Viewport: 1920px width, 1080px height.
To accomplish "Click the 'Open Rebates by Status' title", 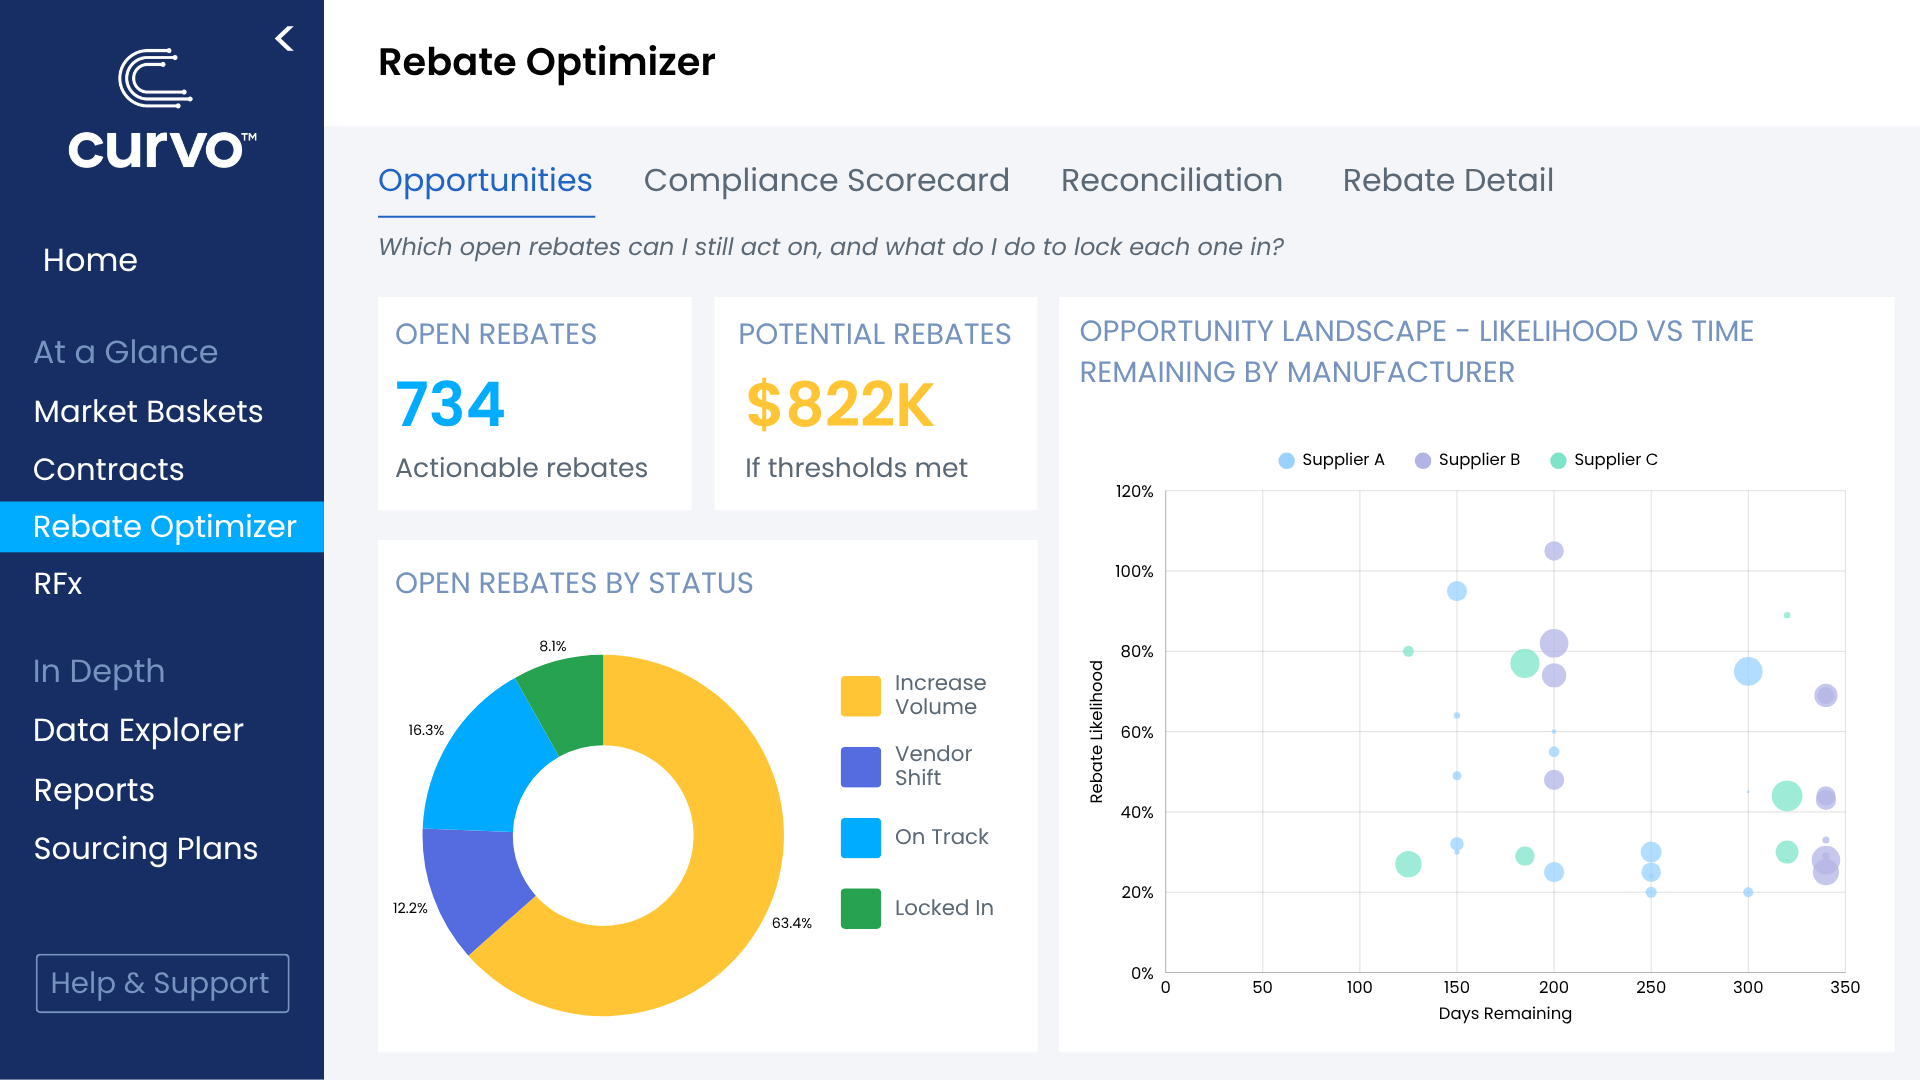I will pos(574,583).
